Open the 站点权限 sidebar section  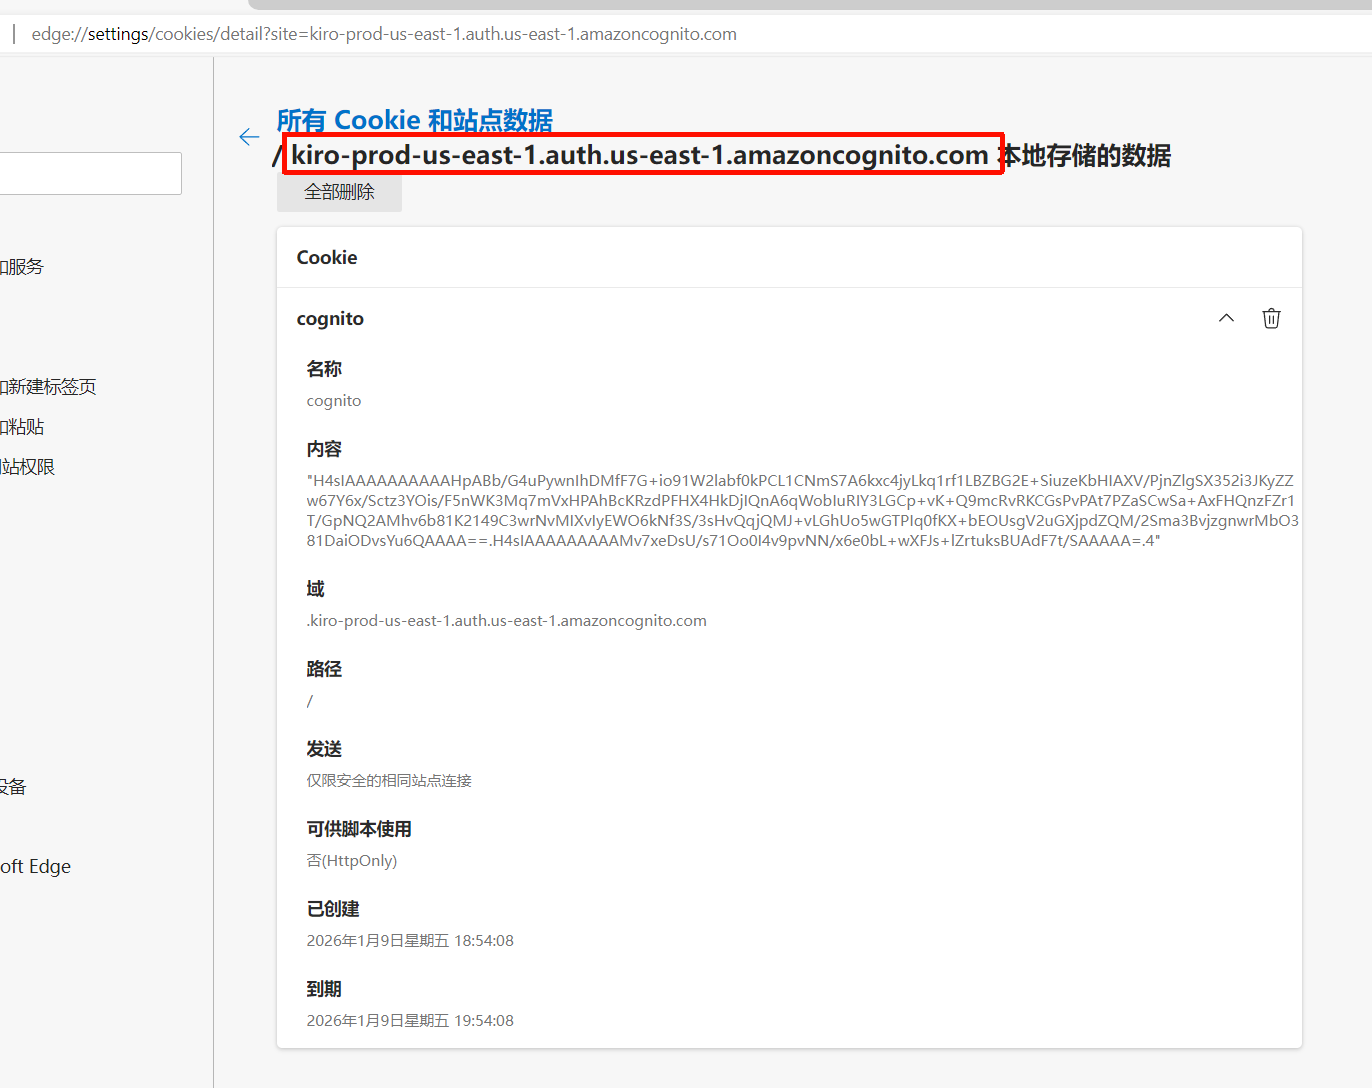pos(27,467)
